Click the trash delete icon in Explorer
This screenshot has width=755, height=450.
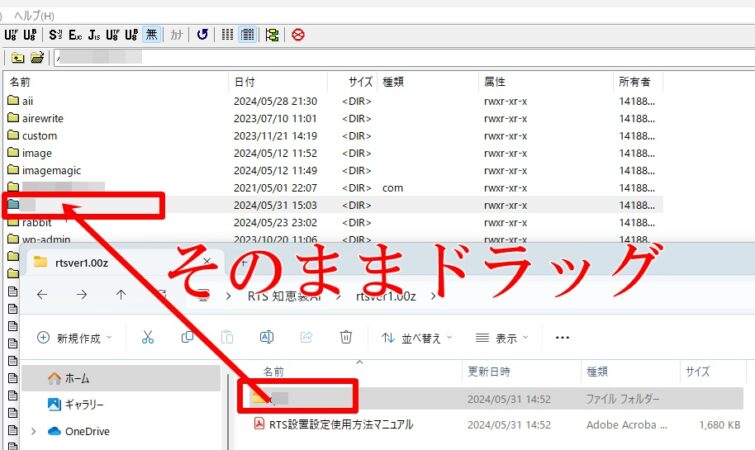coord(346,337)
